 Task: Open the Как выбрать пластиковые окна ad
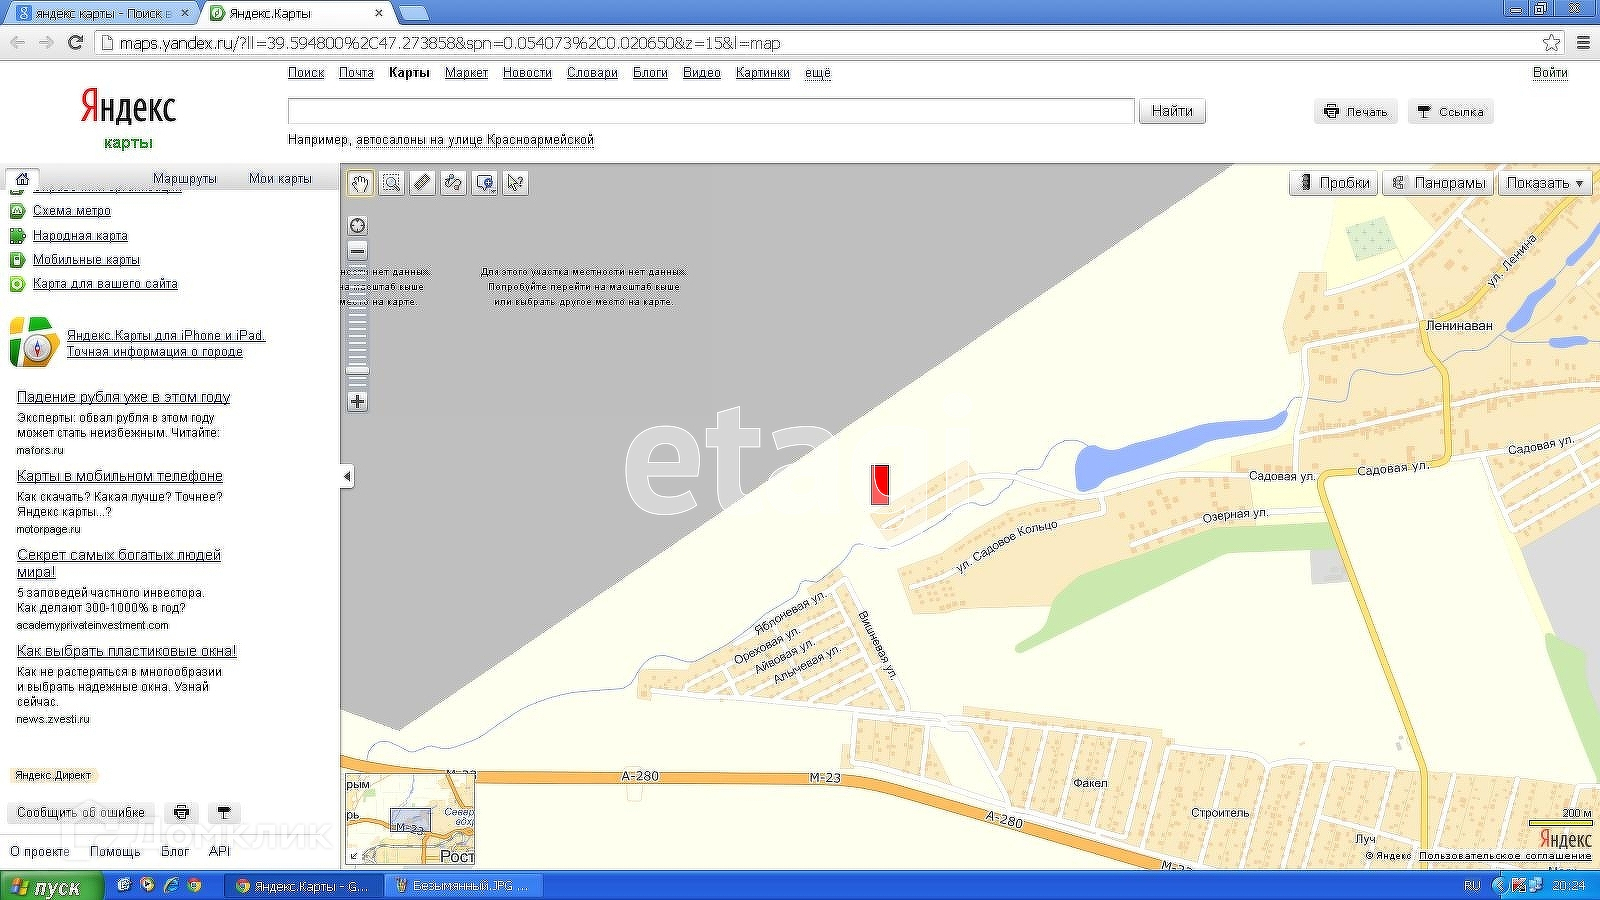(127, 651)
